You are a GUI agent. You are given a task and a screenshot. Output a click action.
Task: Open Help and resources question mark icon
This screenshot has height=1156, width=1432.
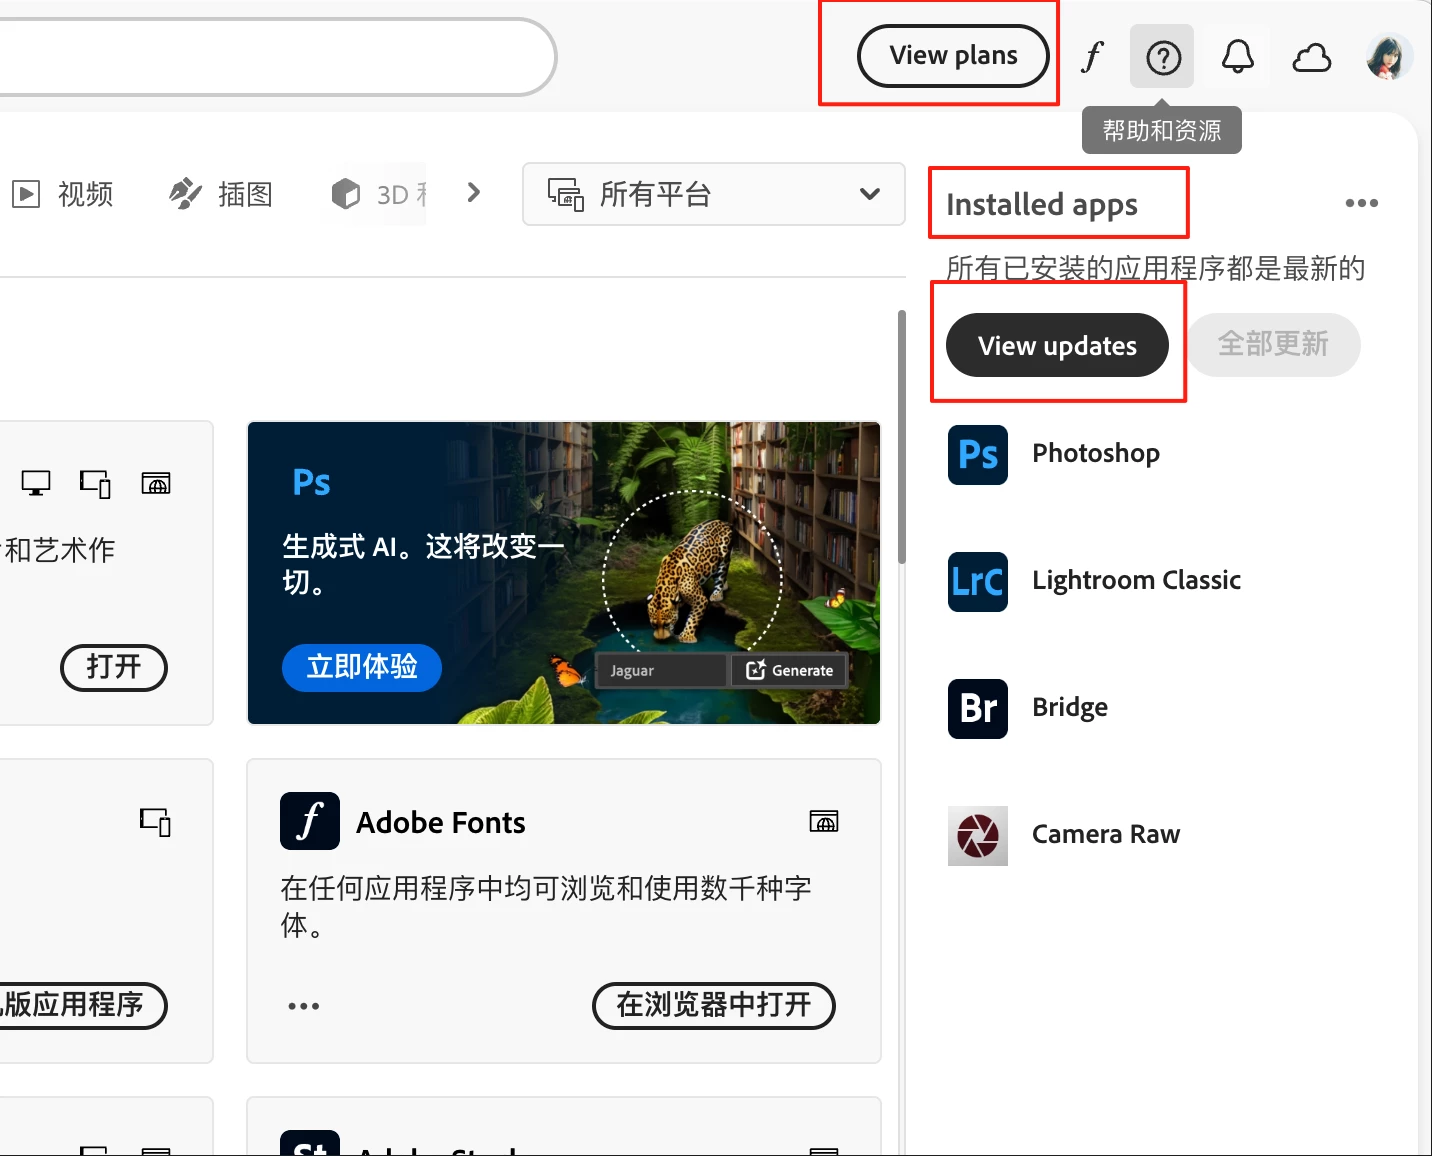(x=1163, y=57)
